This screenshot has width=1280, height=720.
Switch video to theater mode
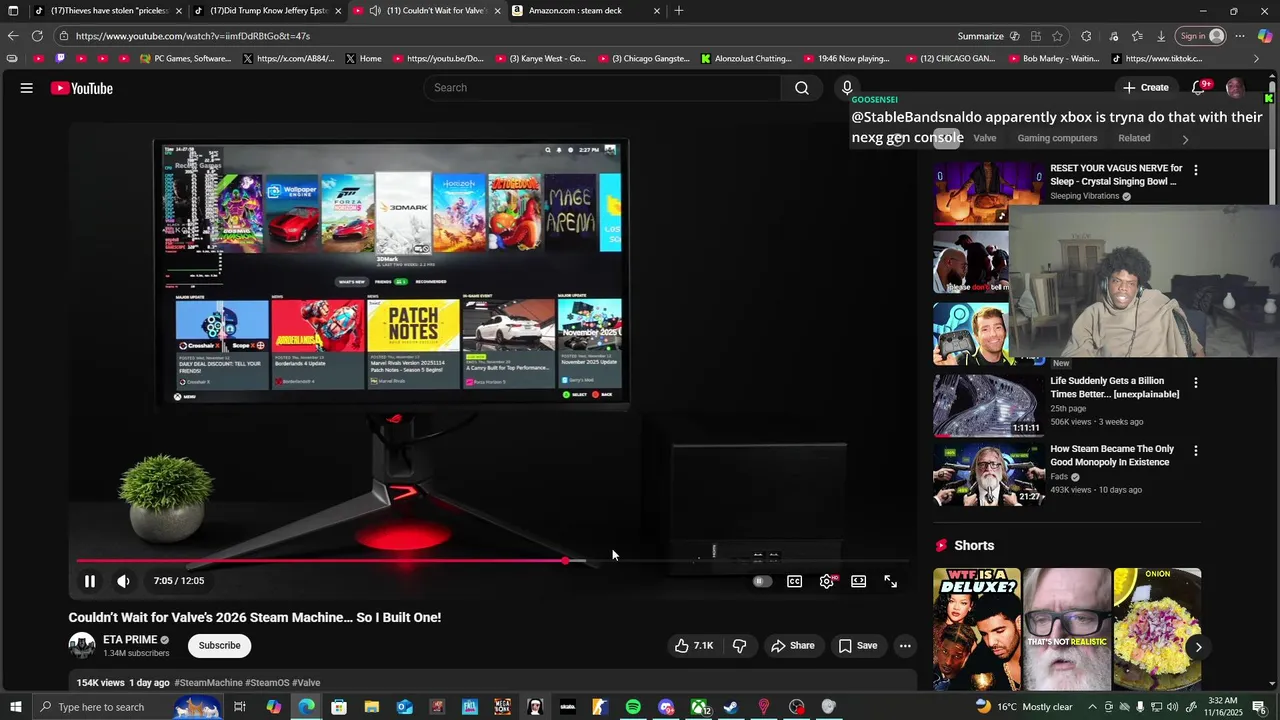point(858,581)
